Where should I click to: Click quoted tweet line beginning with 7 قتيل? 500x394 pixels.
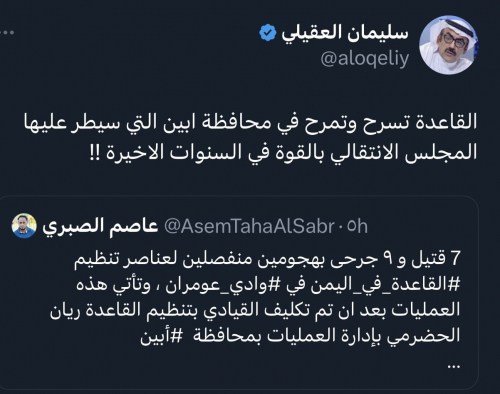click(267, 259)
